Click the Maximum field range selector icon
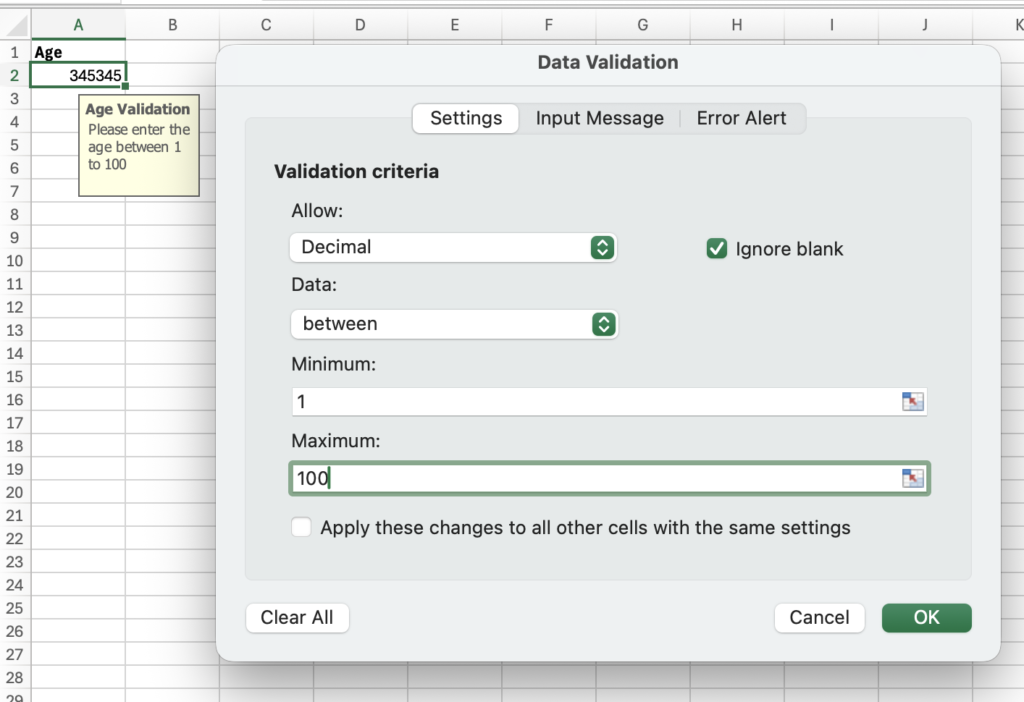This screenshot has height=702, width=1024. coord(913,478)
